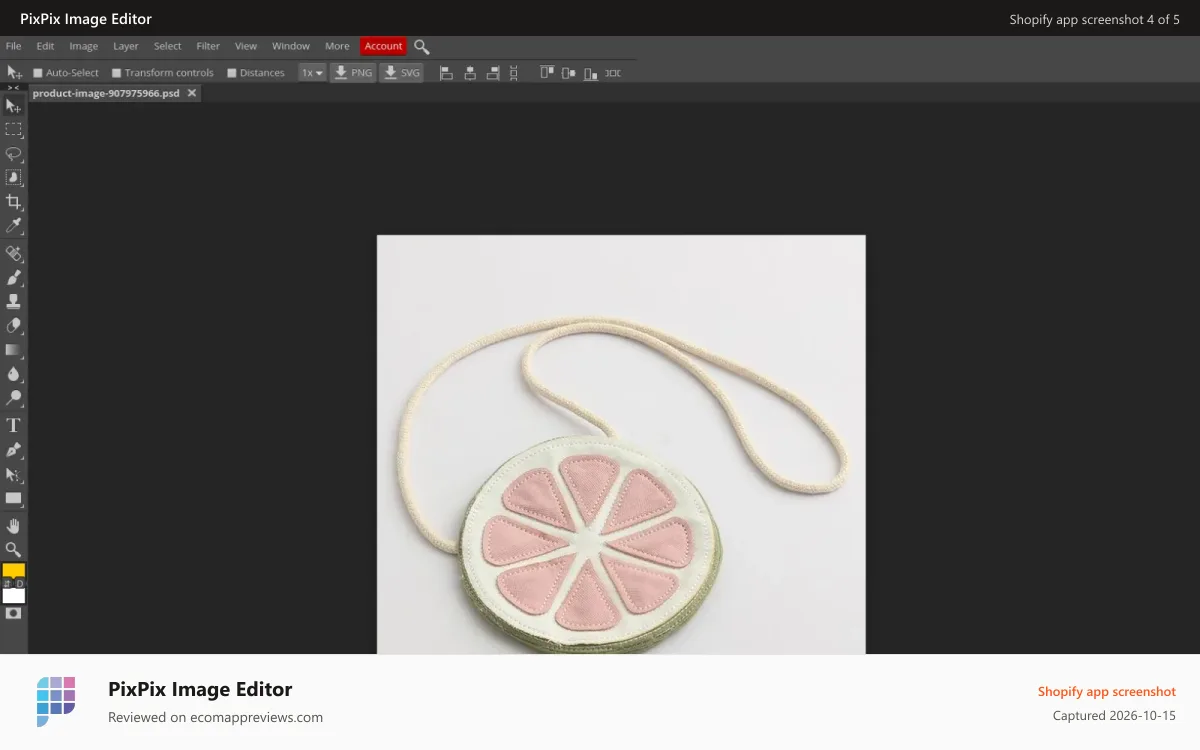Image resolution: width=1200 pixels, height=750 pixels.
Task: Select the Eyedropper tool
Action: tap(13, 226)
